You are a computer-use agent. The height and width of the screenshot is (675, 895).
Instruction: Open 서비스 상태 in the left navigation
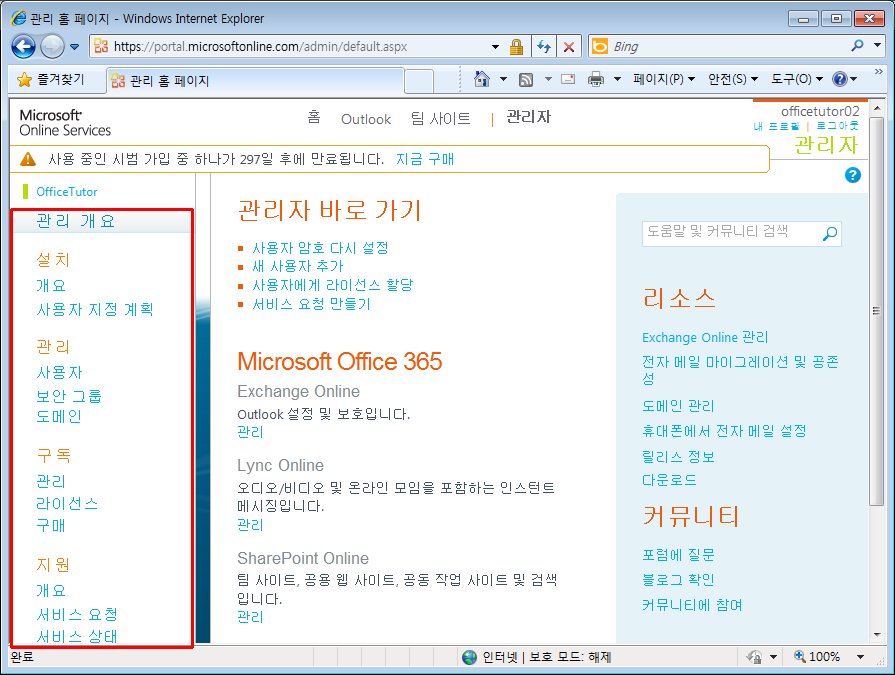click(77, 636)
